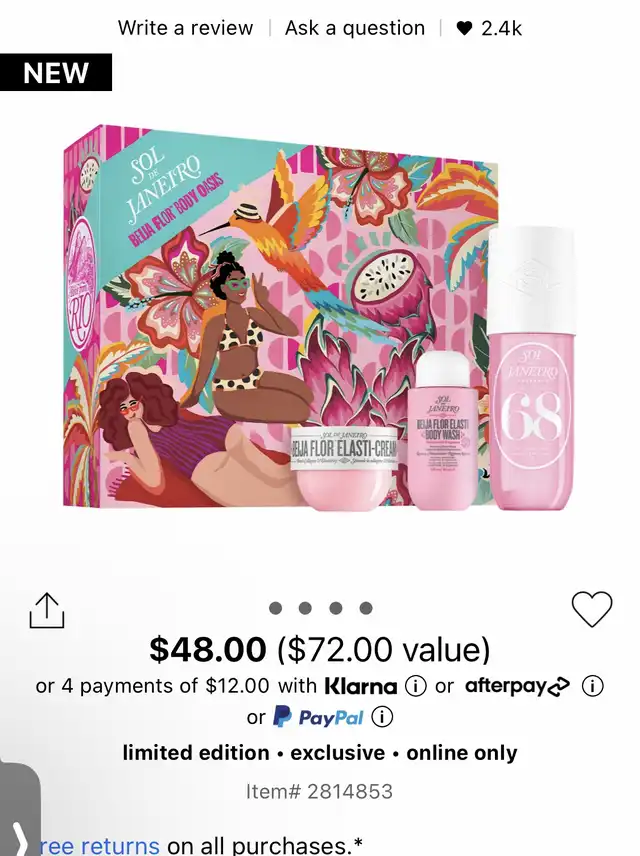Click the afterpay logo

click(517, 686)
